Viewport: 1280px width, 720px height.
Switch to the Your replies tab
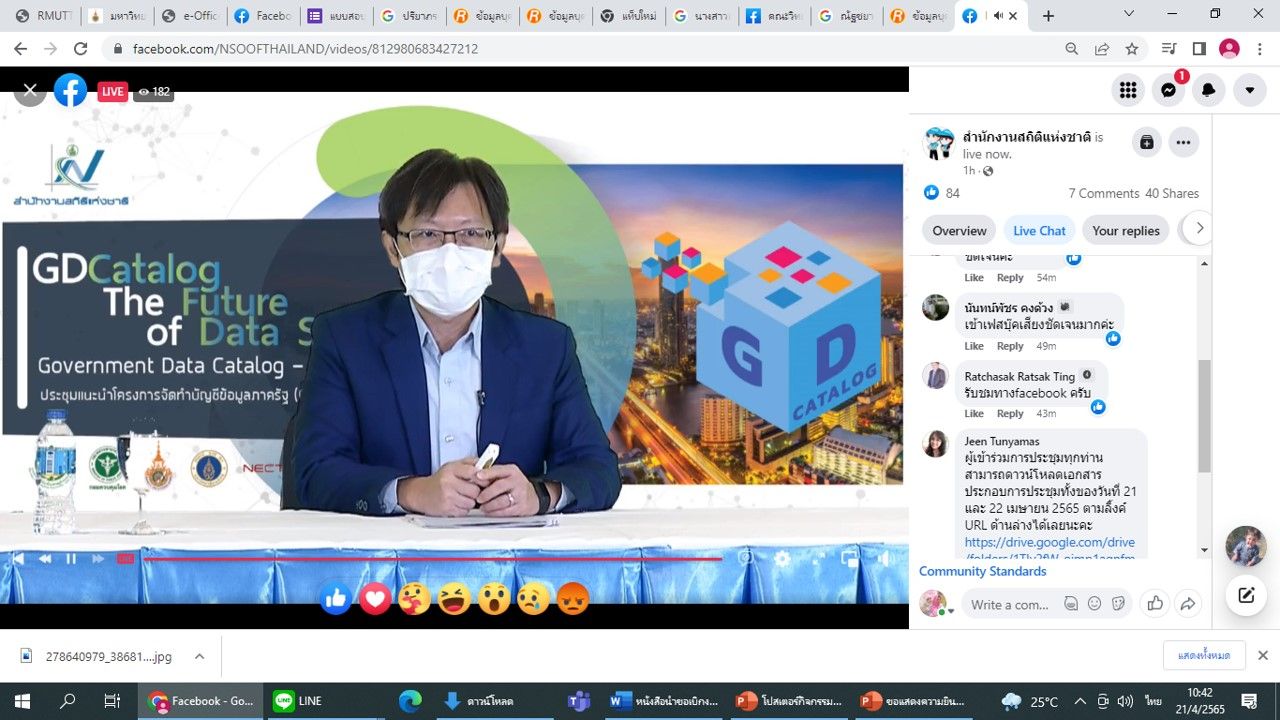[1126, 230]
